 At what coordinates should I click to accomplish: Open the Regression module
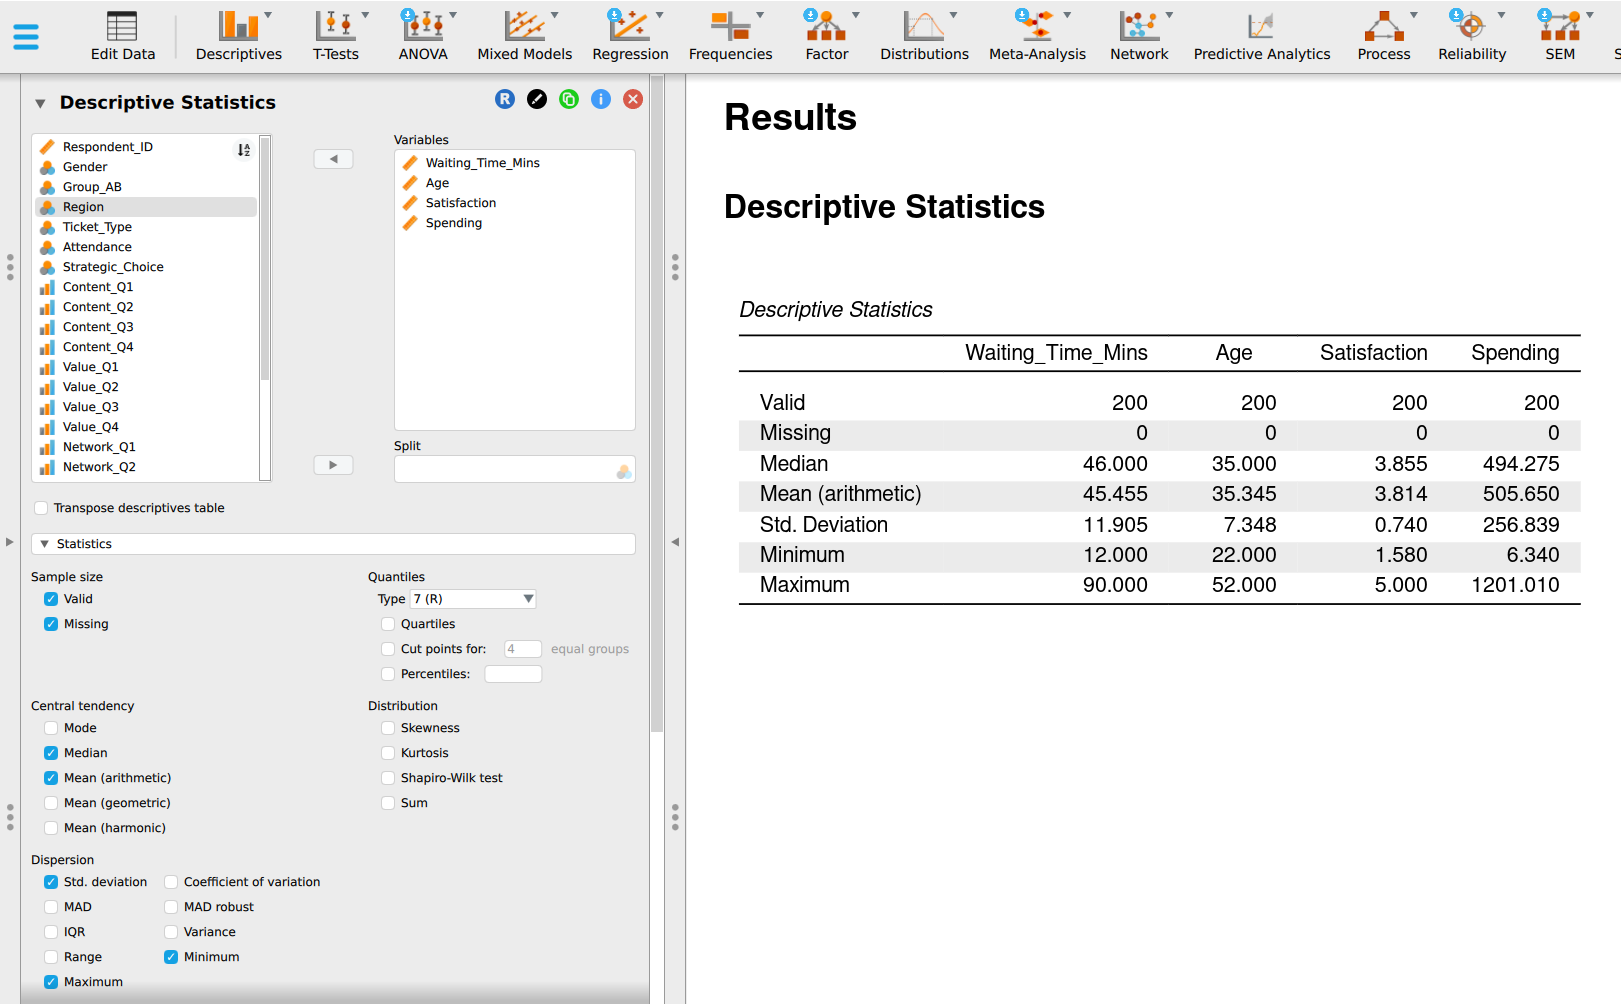pos(630,36)
